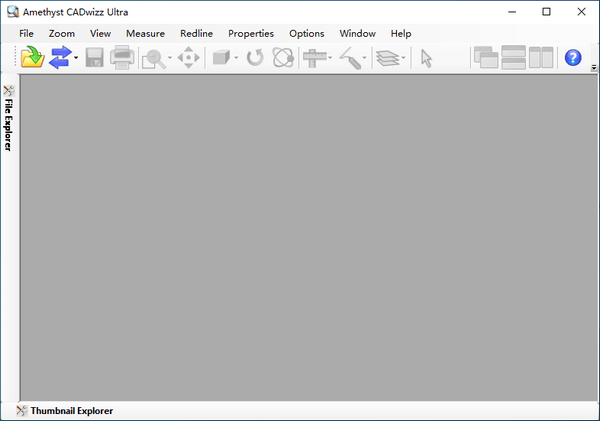The image size is (600, 421).
Task: Click the rotate circular arrow icon
Action: (255, 58)
